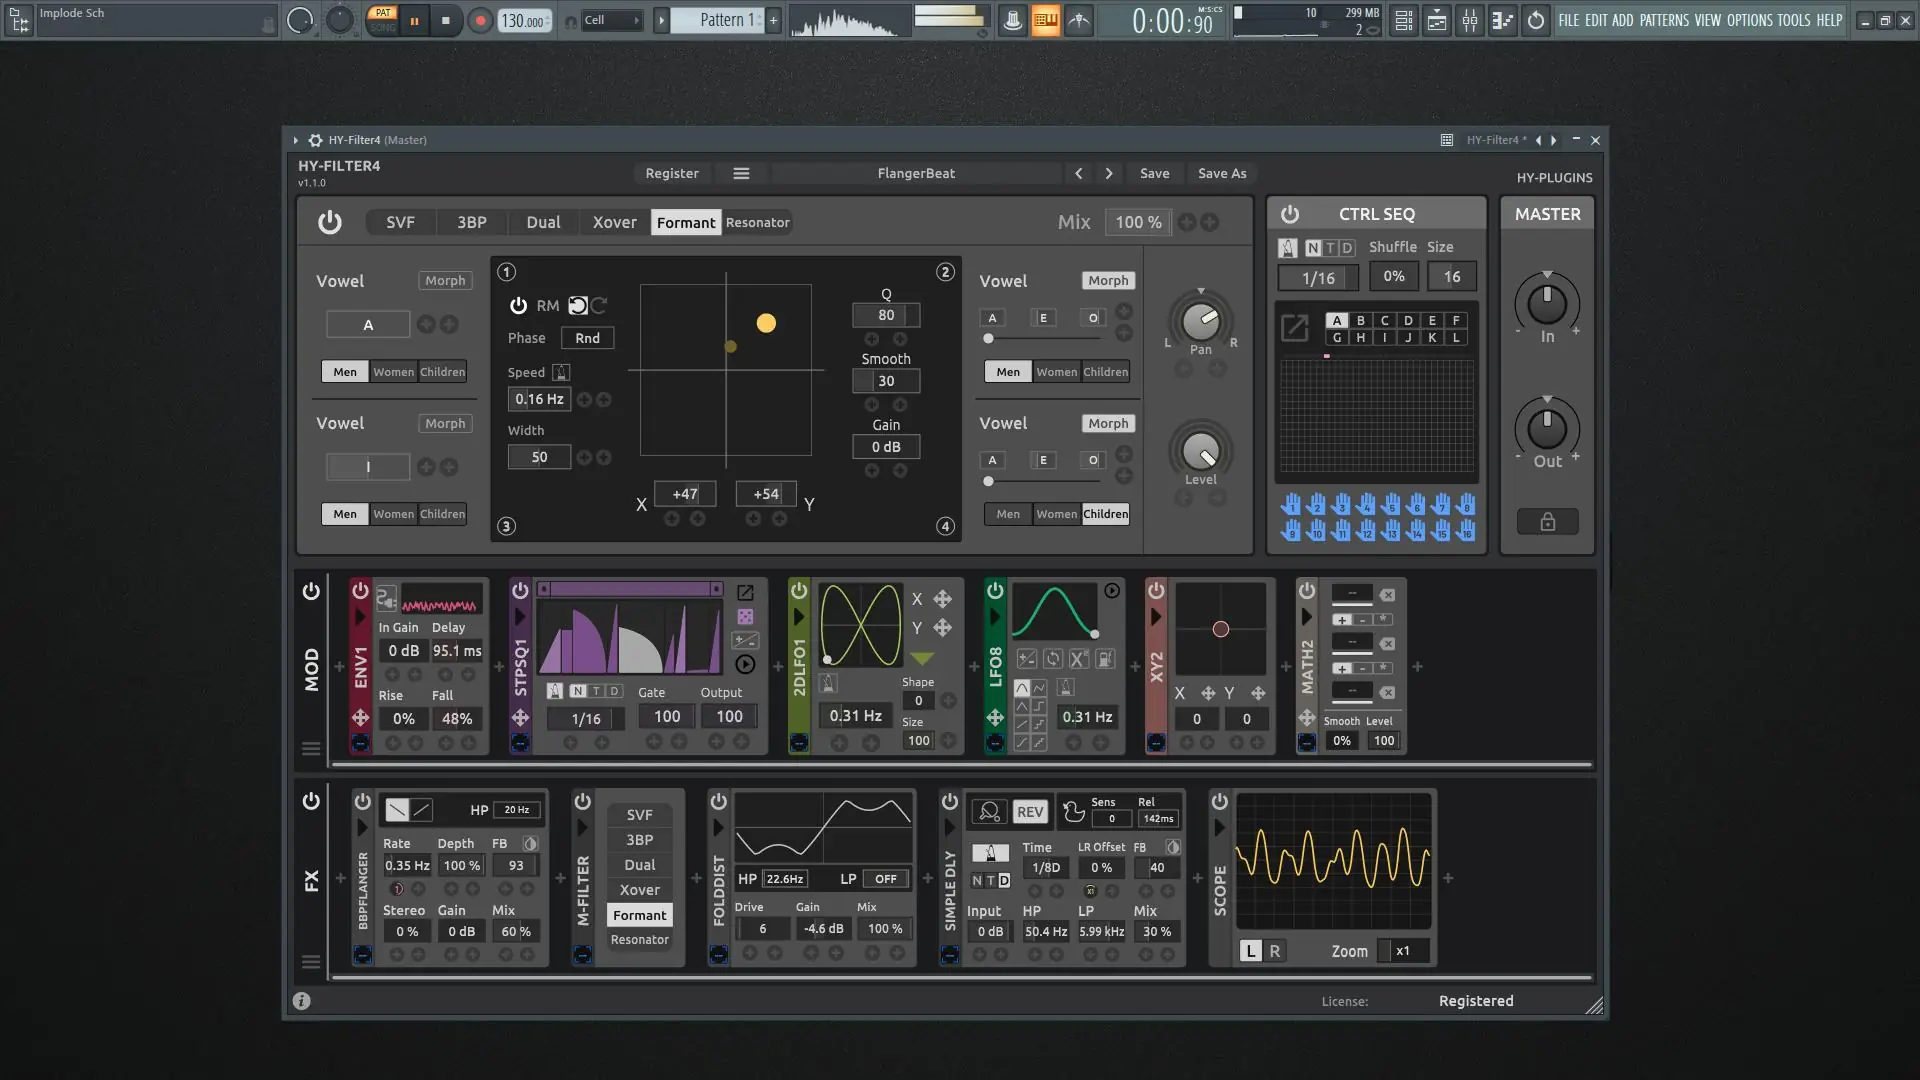Expand the plugin window options arrow

pos(295,140)
